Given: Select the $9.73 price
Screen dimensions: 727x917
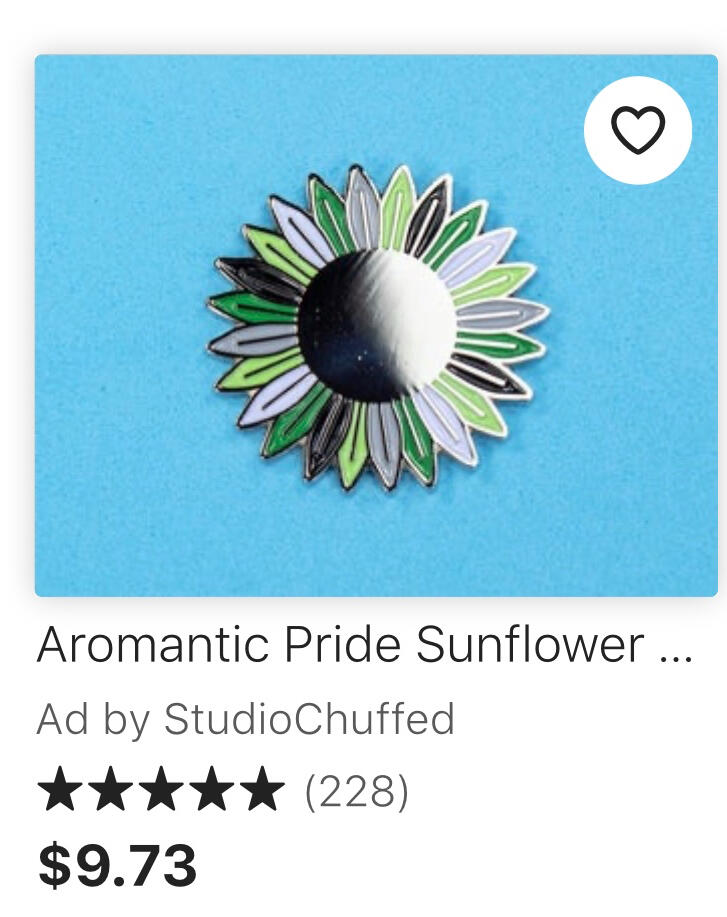Looking at the screenshot, I should click(118, 864).
